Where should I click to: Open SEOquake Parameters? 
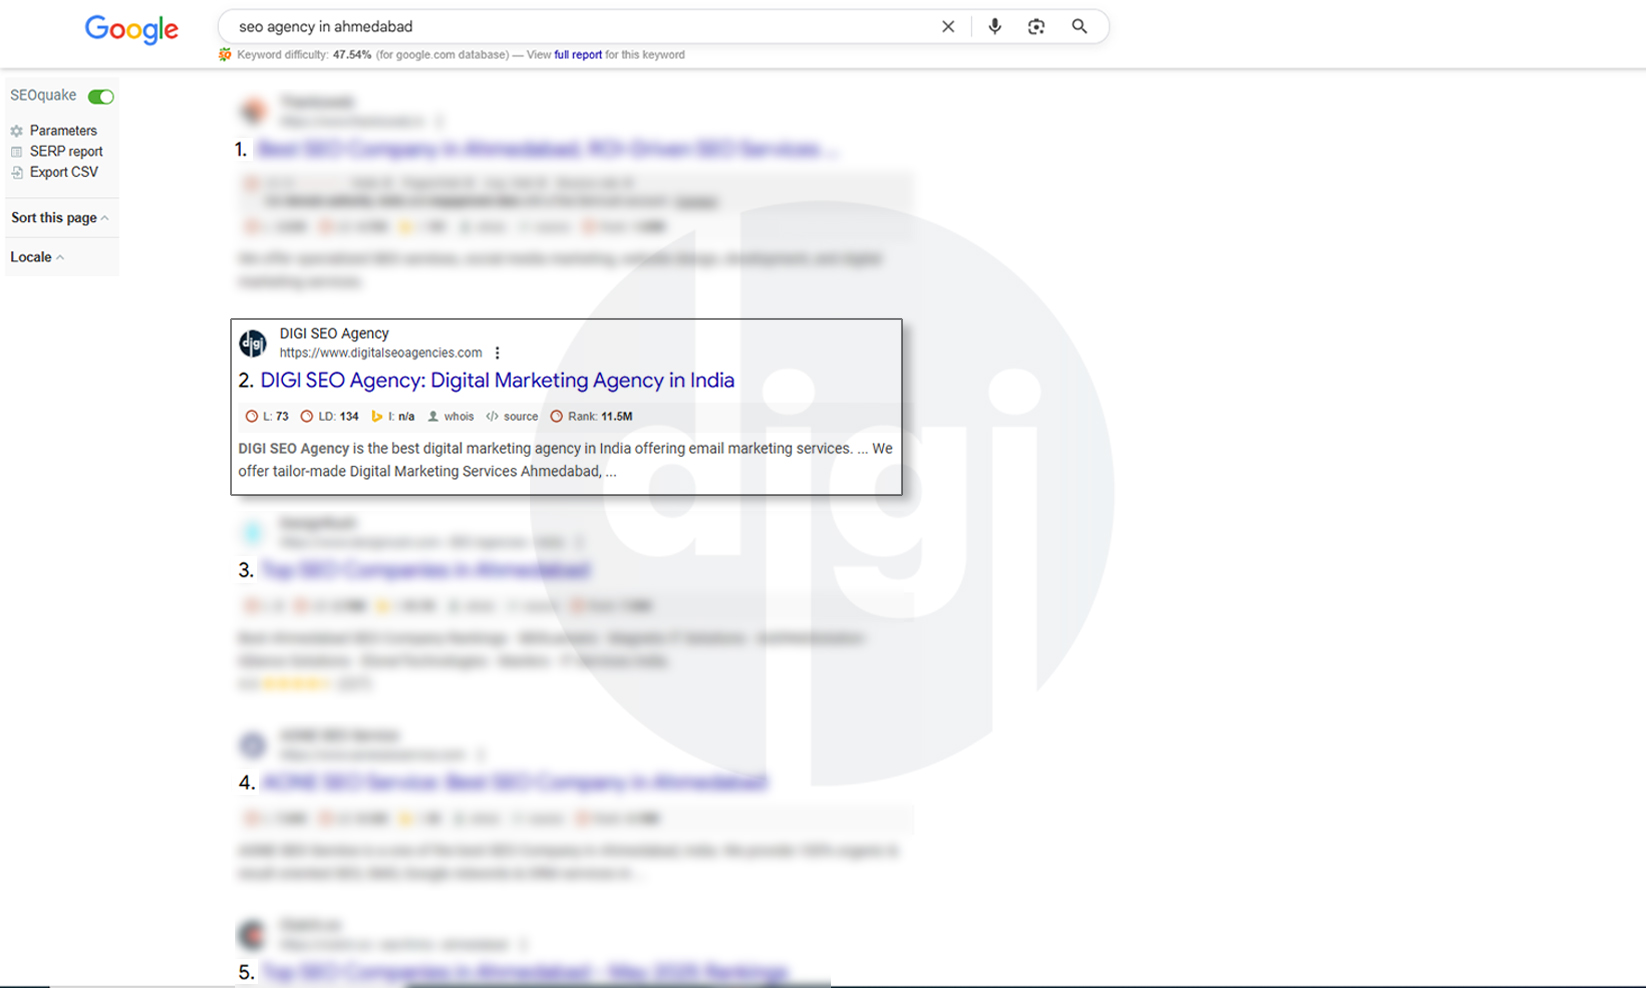tap(63, 131)
